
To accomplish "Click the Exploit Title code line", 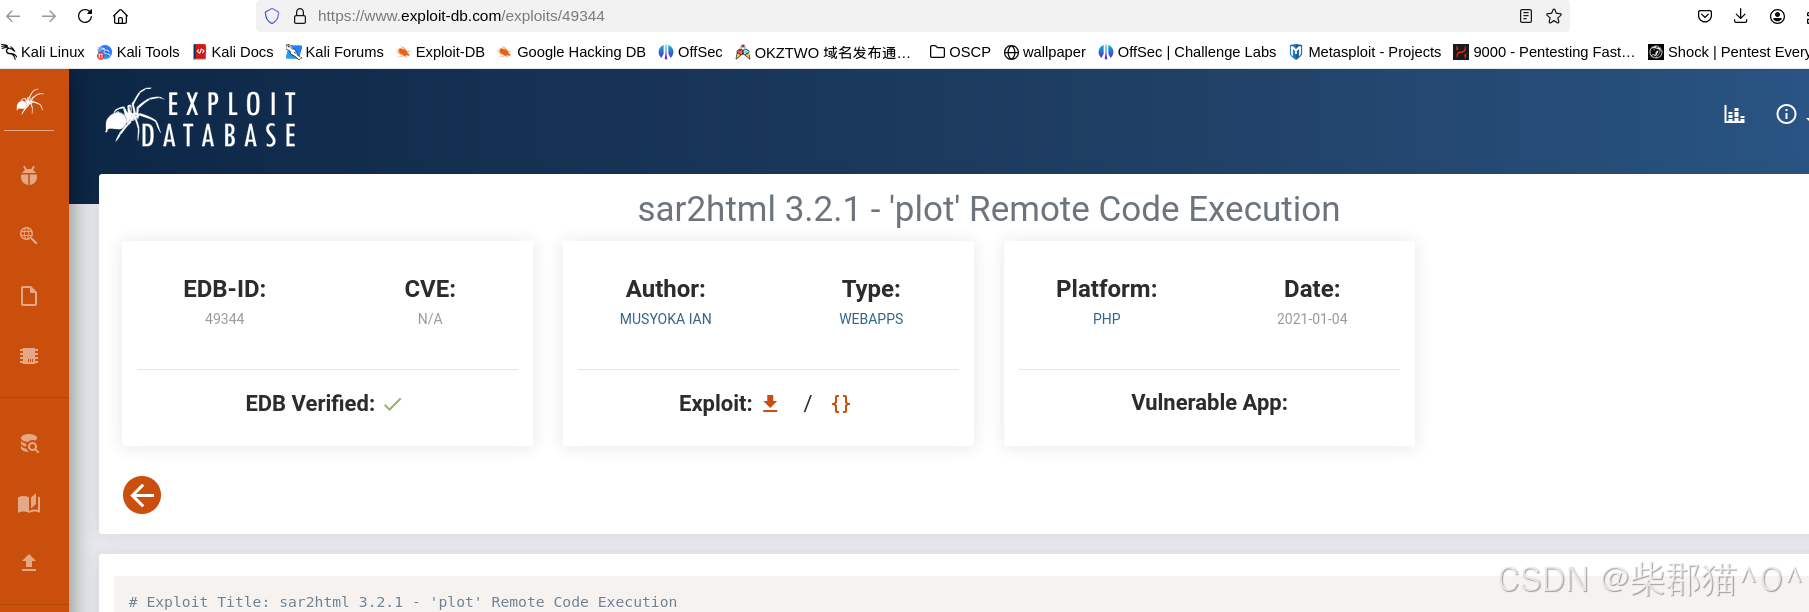I will [x=402, y=602].
